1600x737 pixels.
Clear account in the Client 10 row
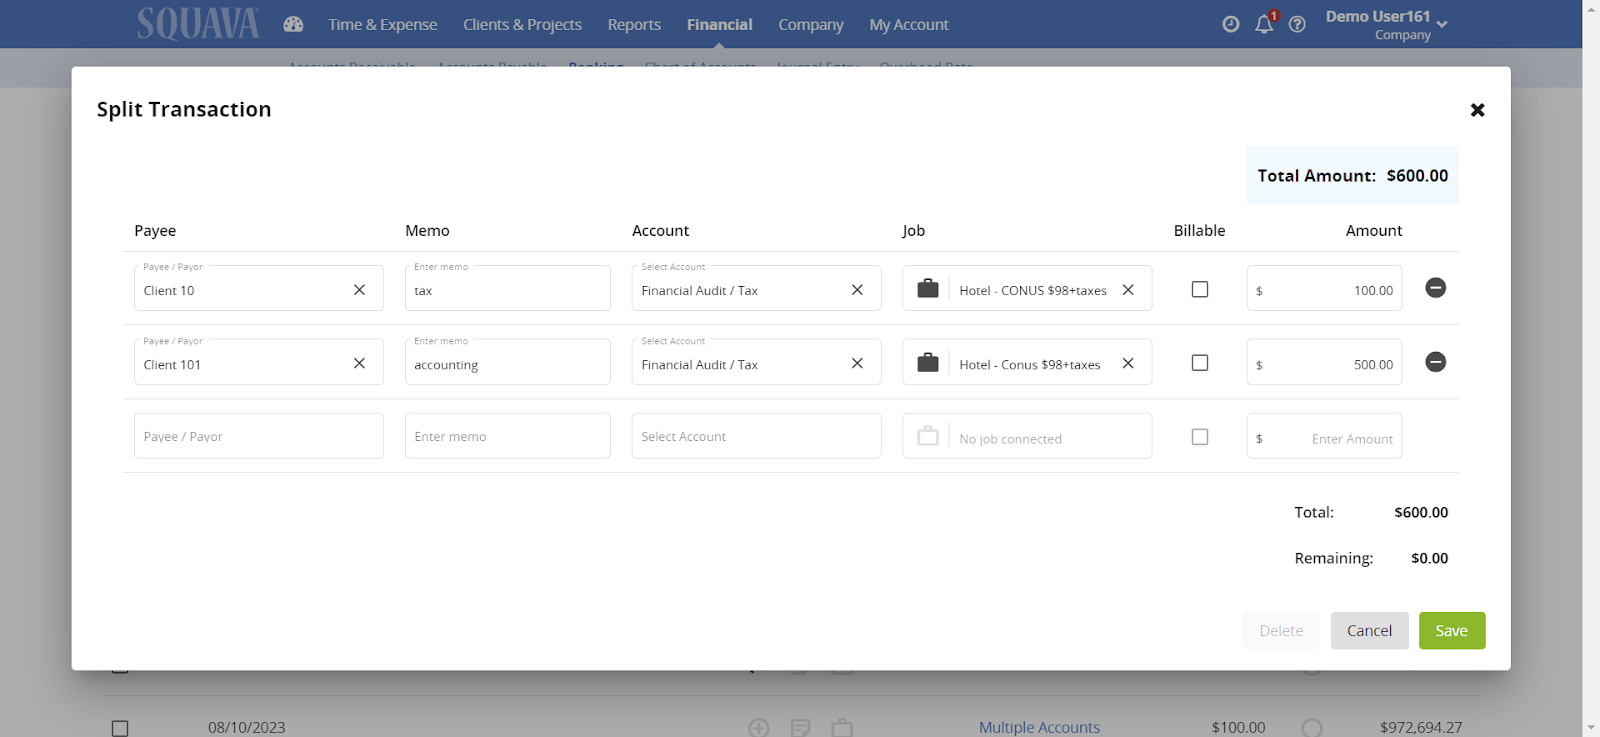(x=857, y=289)
